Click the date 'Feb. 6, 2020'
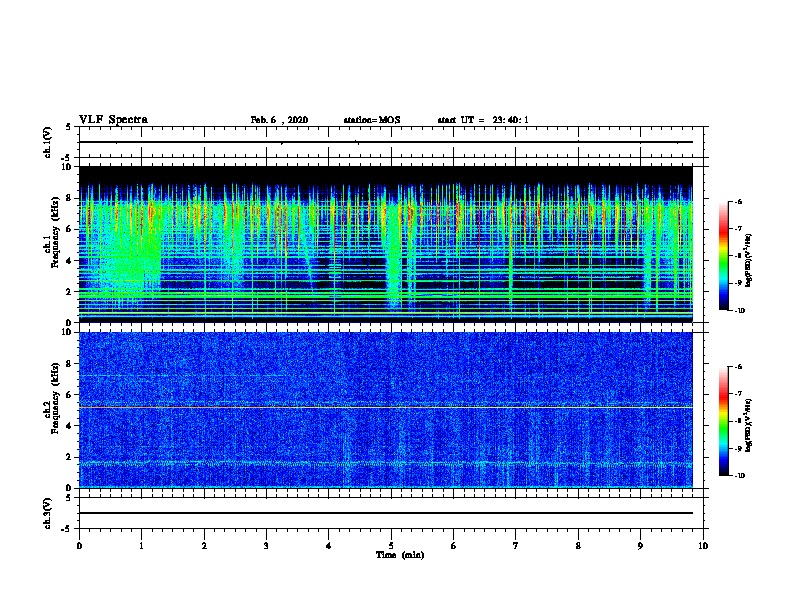Viewport: 792px width, 612px height. click(279, 120)
